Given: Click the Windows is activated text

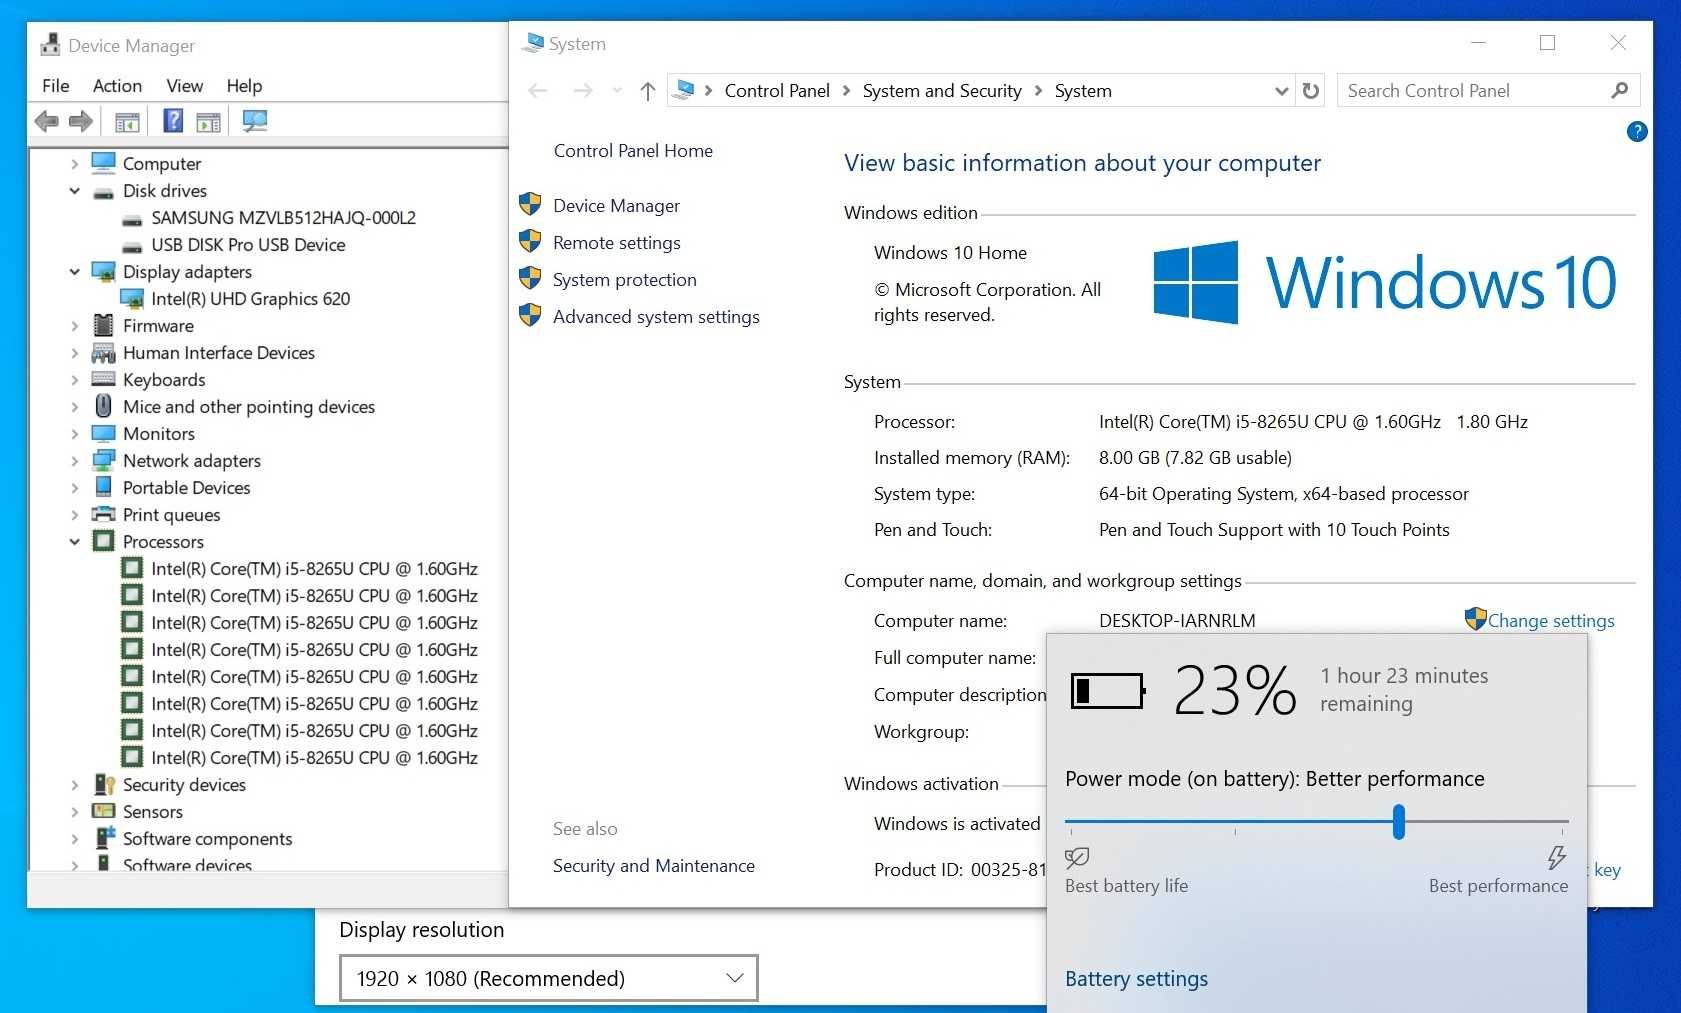Looking at the screenshot, I should click(957, 824).
